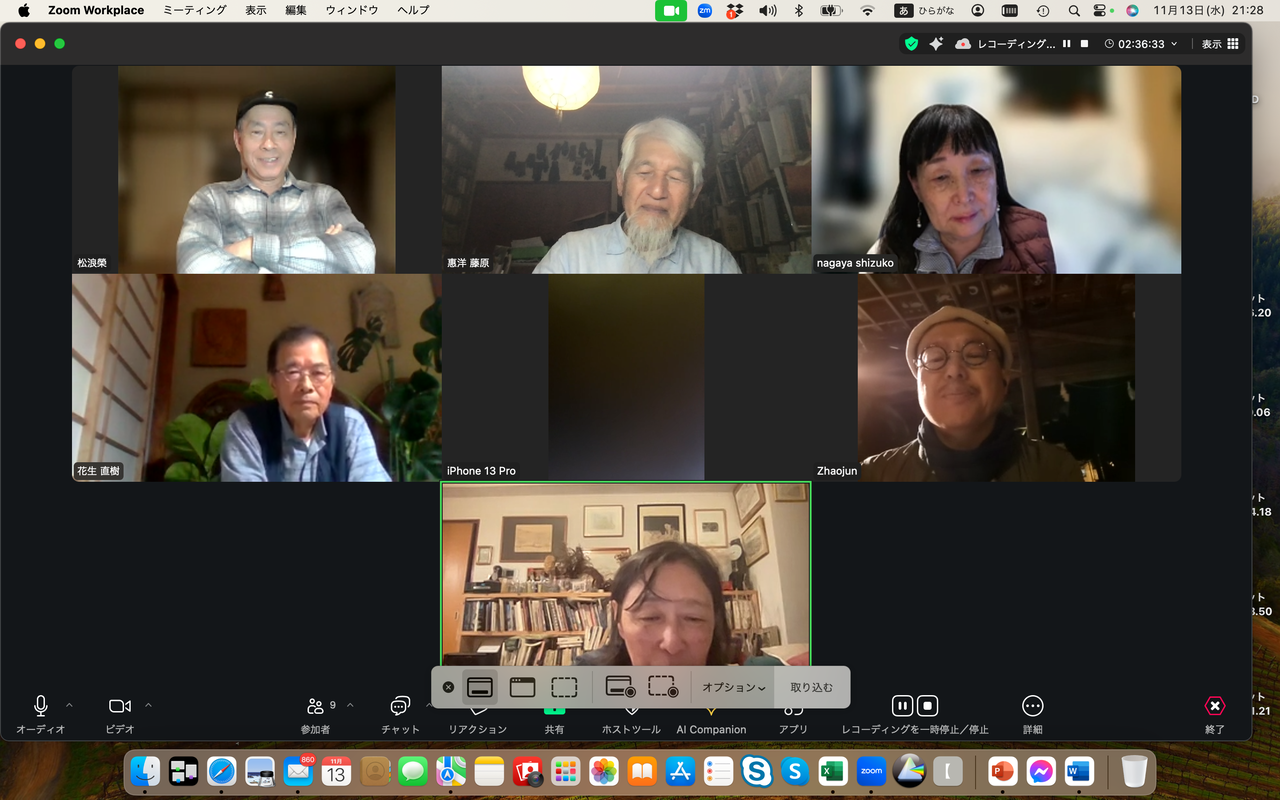Open the AI Companion sparkle icon
Viewport: 1280px width, 800px height.
(x=936, y=44)
